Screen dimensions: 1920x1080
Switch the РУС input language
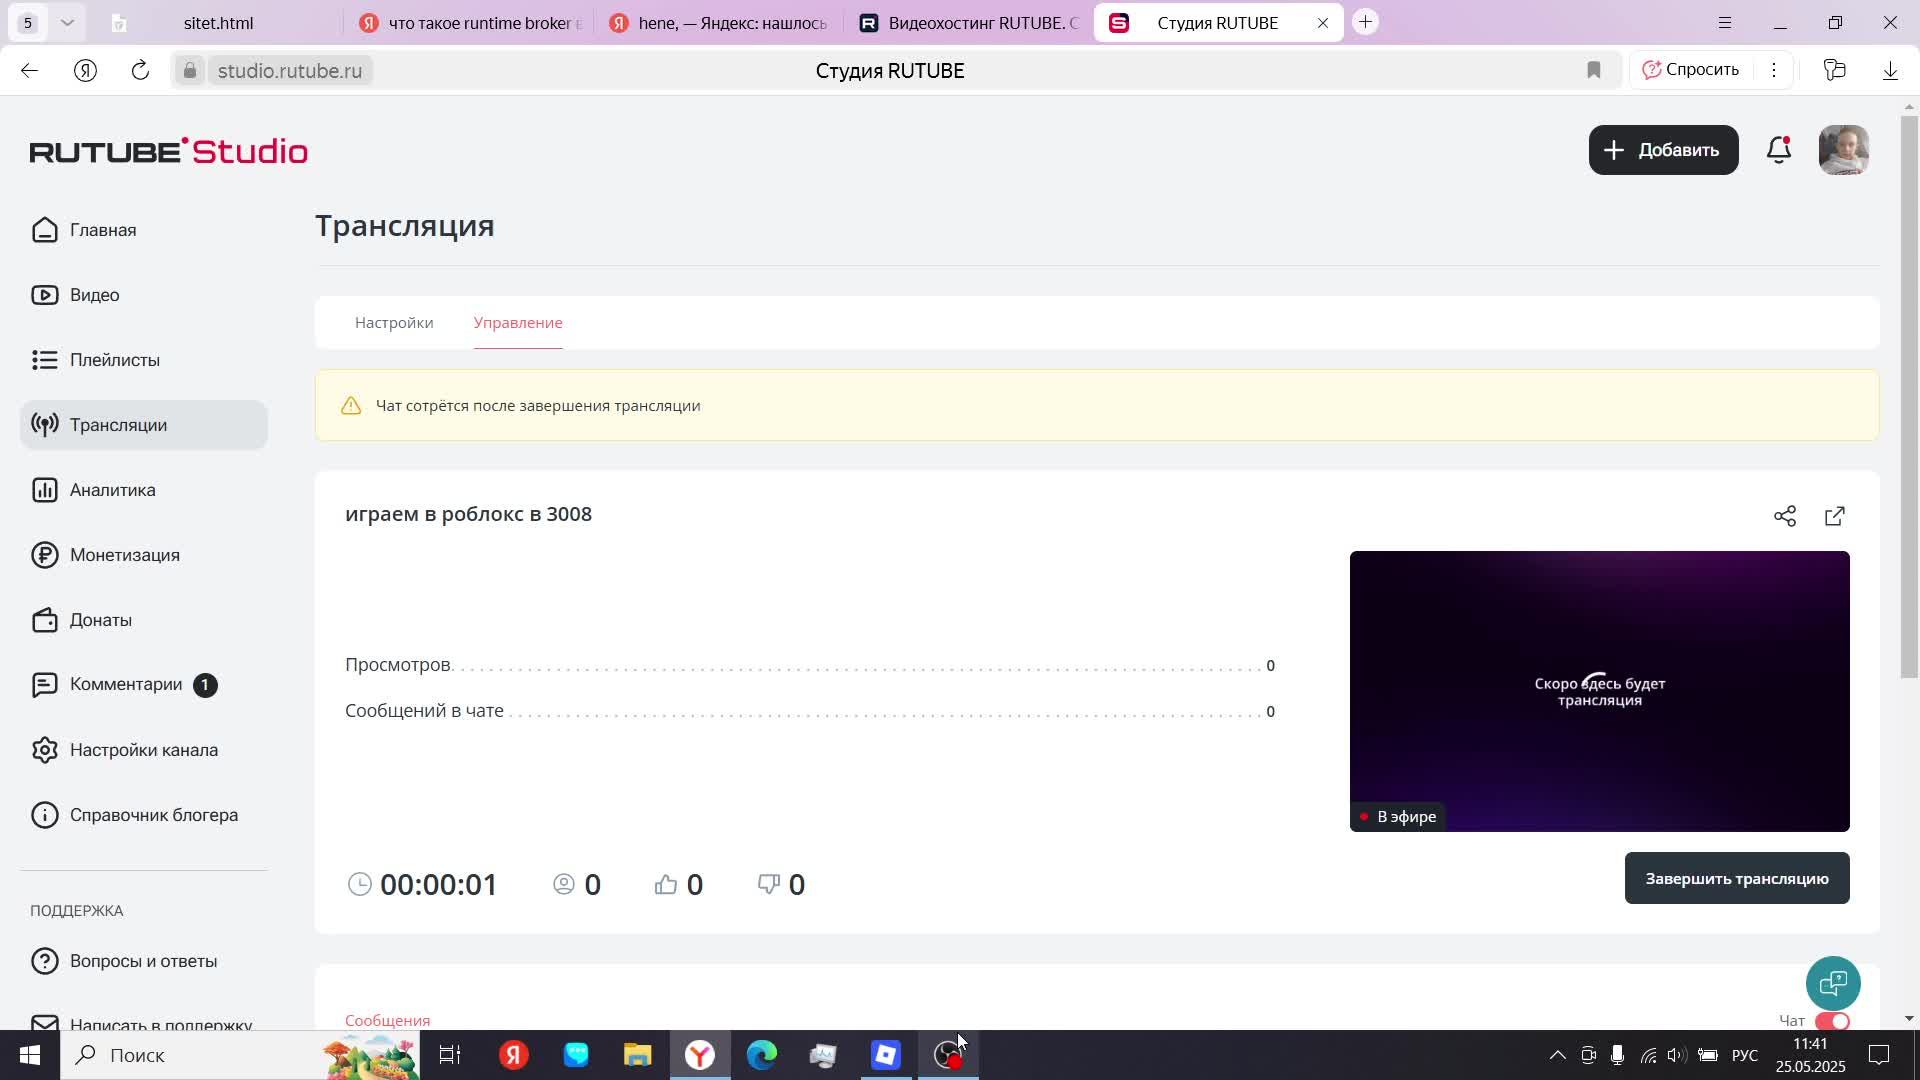tap(1745, 1055)
